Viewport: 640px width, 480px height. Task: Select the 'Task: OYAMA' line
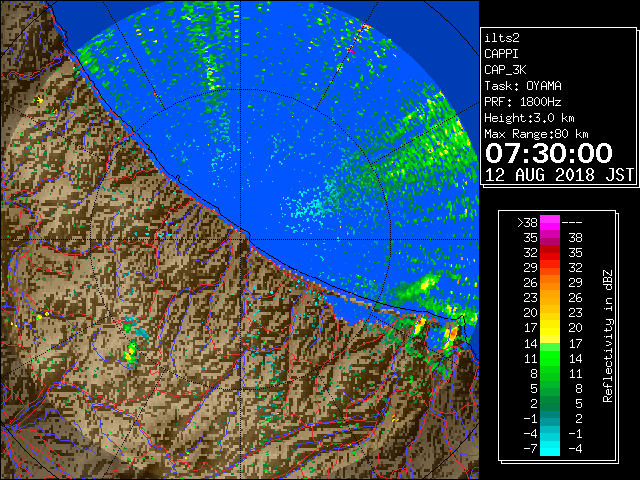tap(523, 86)
